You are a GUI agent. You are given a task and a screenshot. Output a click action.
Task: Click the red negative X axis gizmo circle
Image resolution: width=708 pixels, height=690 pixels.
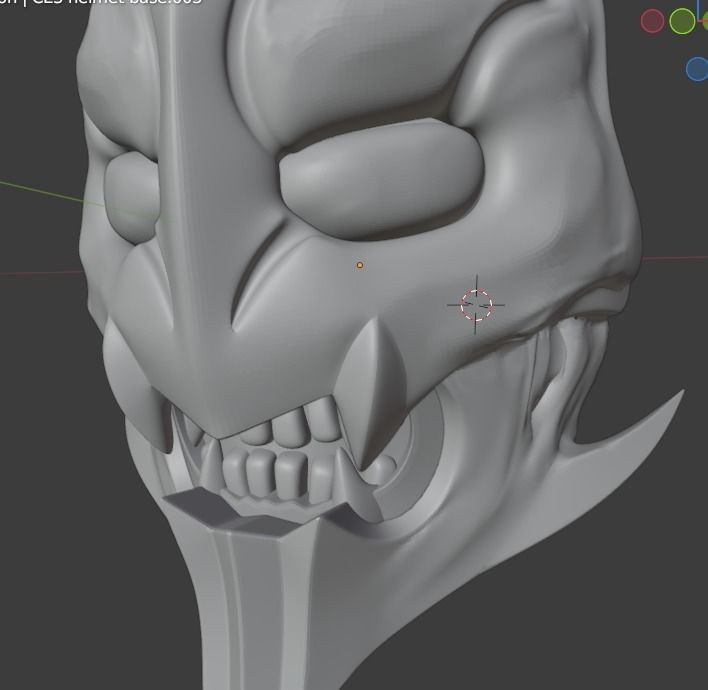tap(652, 21)
